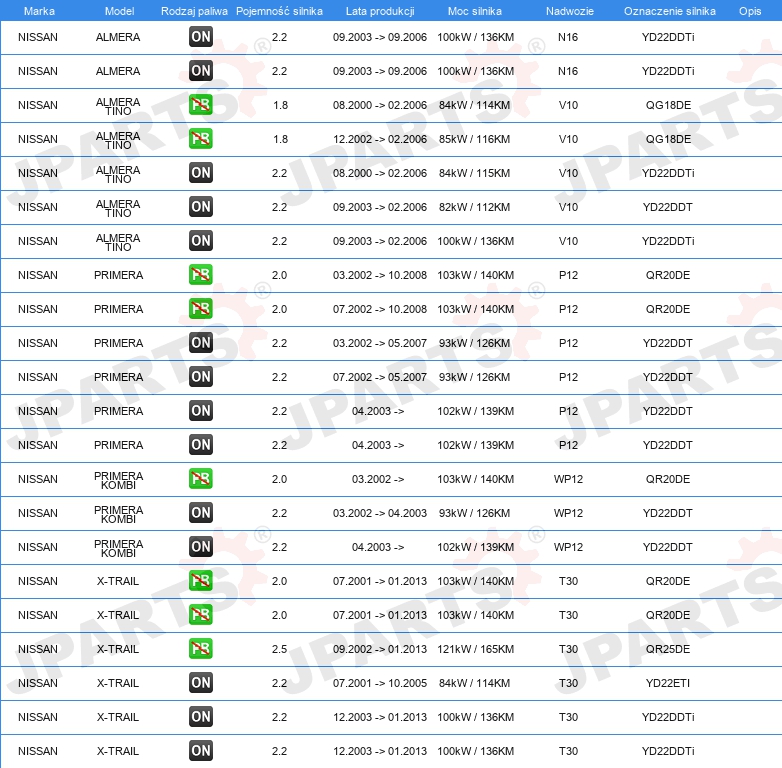The width and height of the screenshot is (782, 768).
Task: Click the T30 body code in the YD22ETI row
Action: click(568, 683)
